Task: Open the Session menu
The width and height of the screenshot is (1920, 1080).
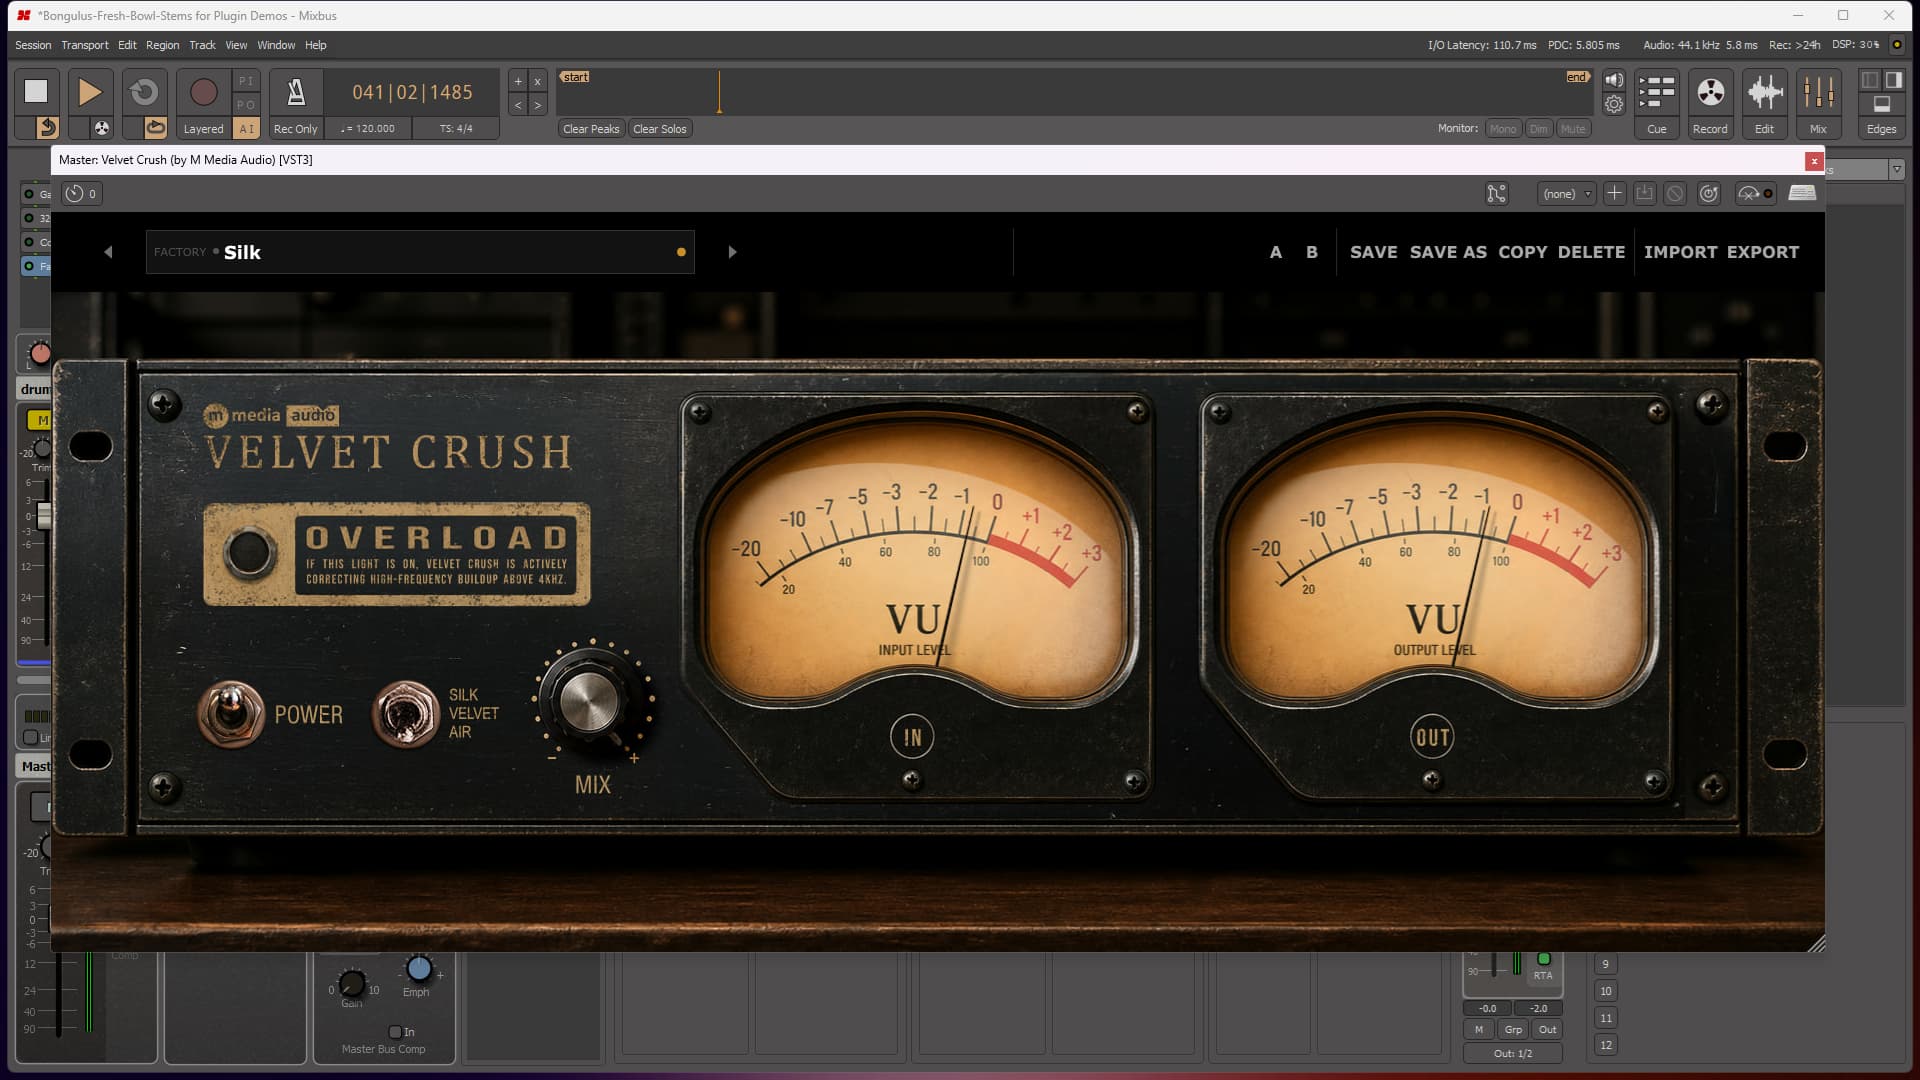Action: click(33, 45)
